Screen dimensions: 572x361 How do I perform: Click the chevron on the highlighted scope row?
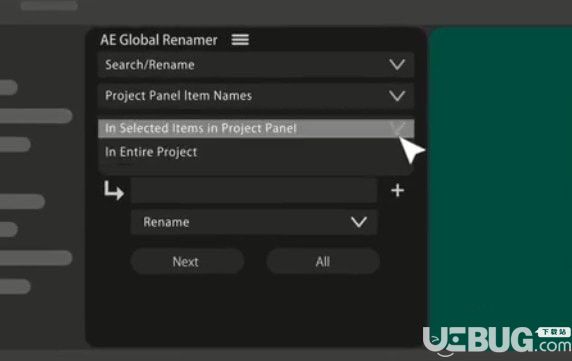click(x=398, y=128)
